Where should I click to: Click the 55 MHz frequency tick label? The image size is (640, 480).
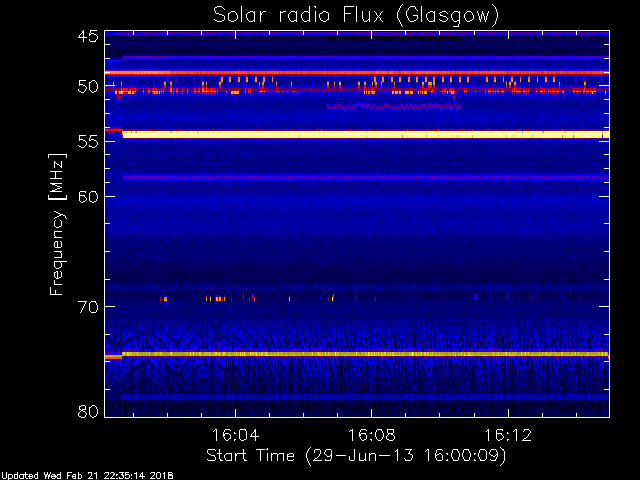point(87,143)
